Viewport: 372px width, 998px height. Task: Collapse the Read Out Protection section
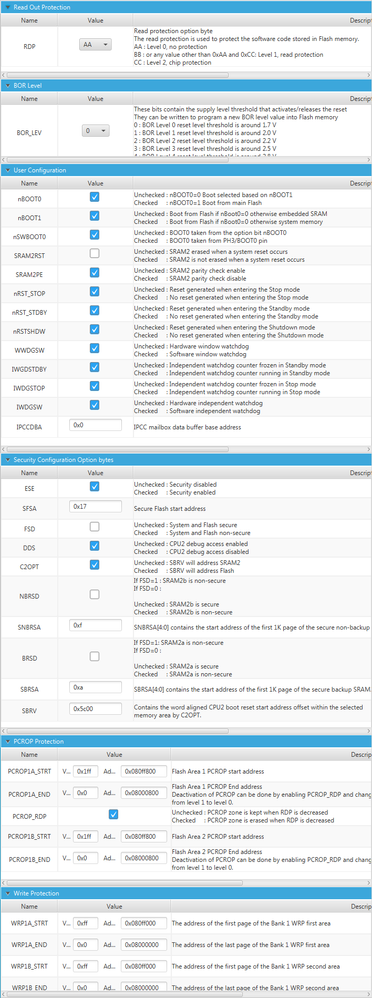[x=7, y=7]
